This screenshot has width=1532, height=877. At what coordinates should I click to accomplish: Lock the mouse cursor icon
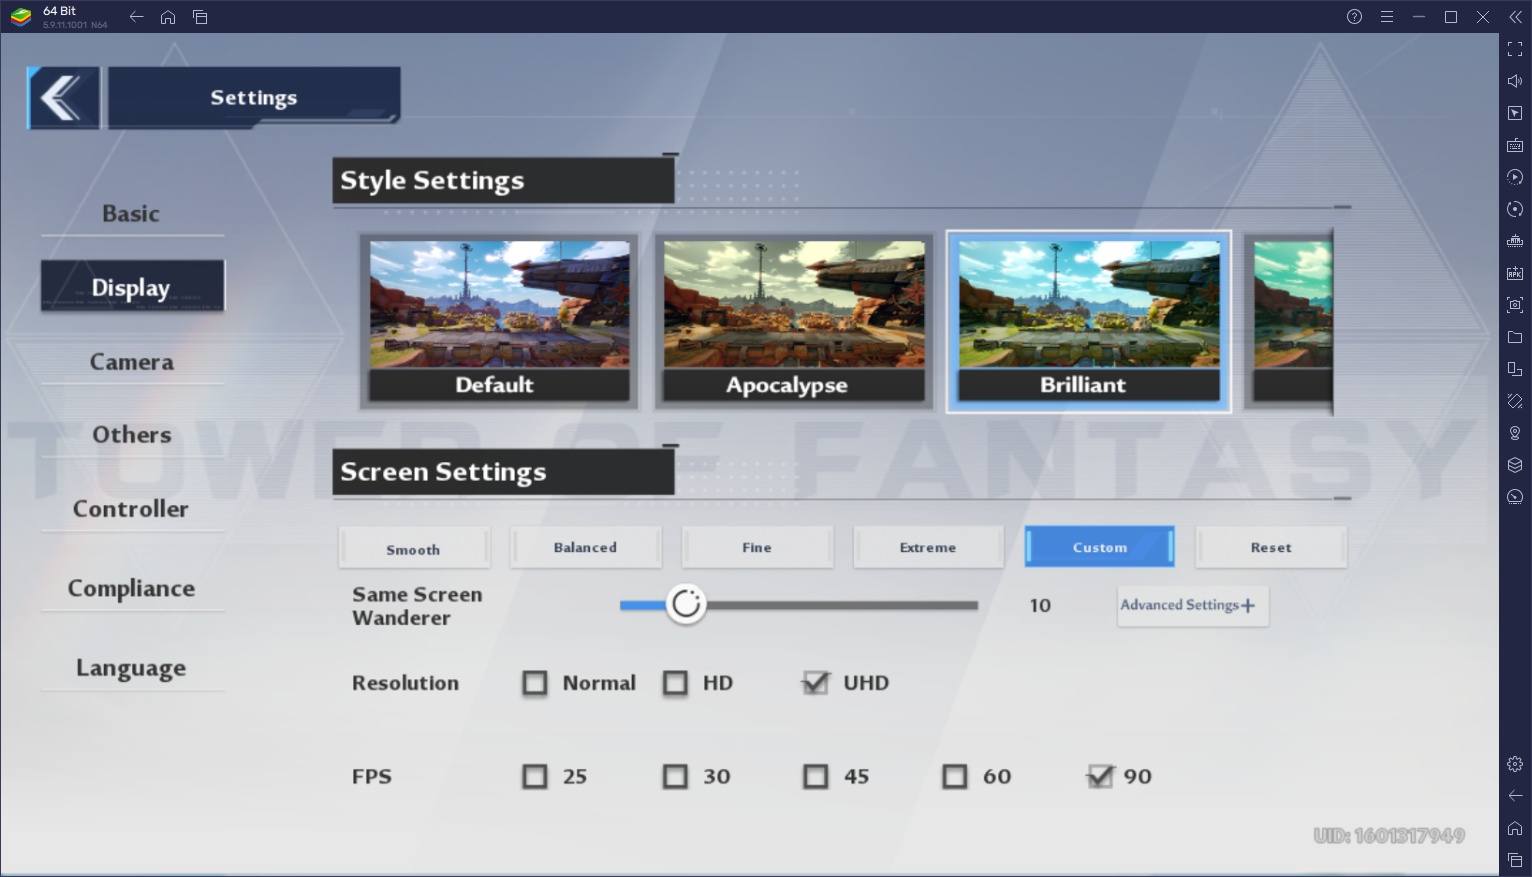pos(1515,113)
